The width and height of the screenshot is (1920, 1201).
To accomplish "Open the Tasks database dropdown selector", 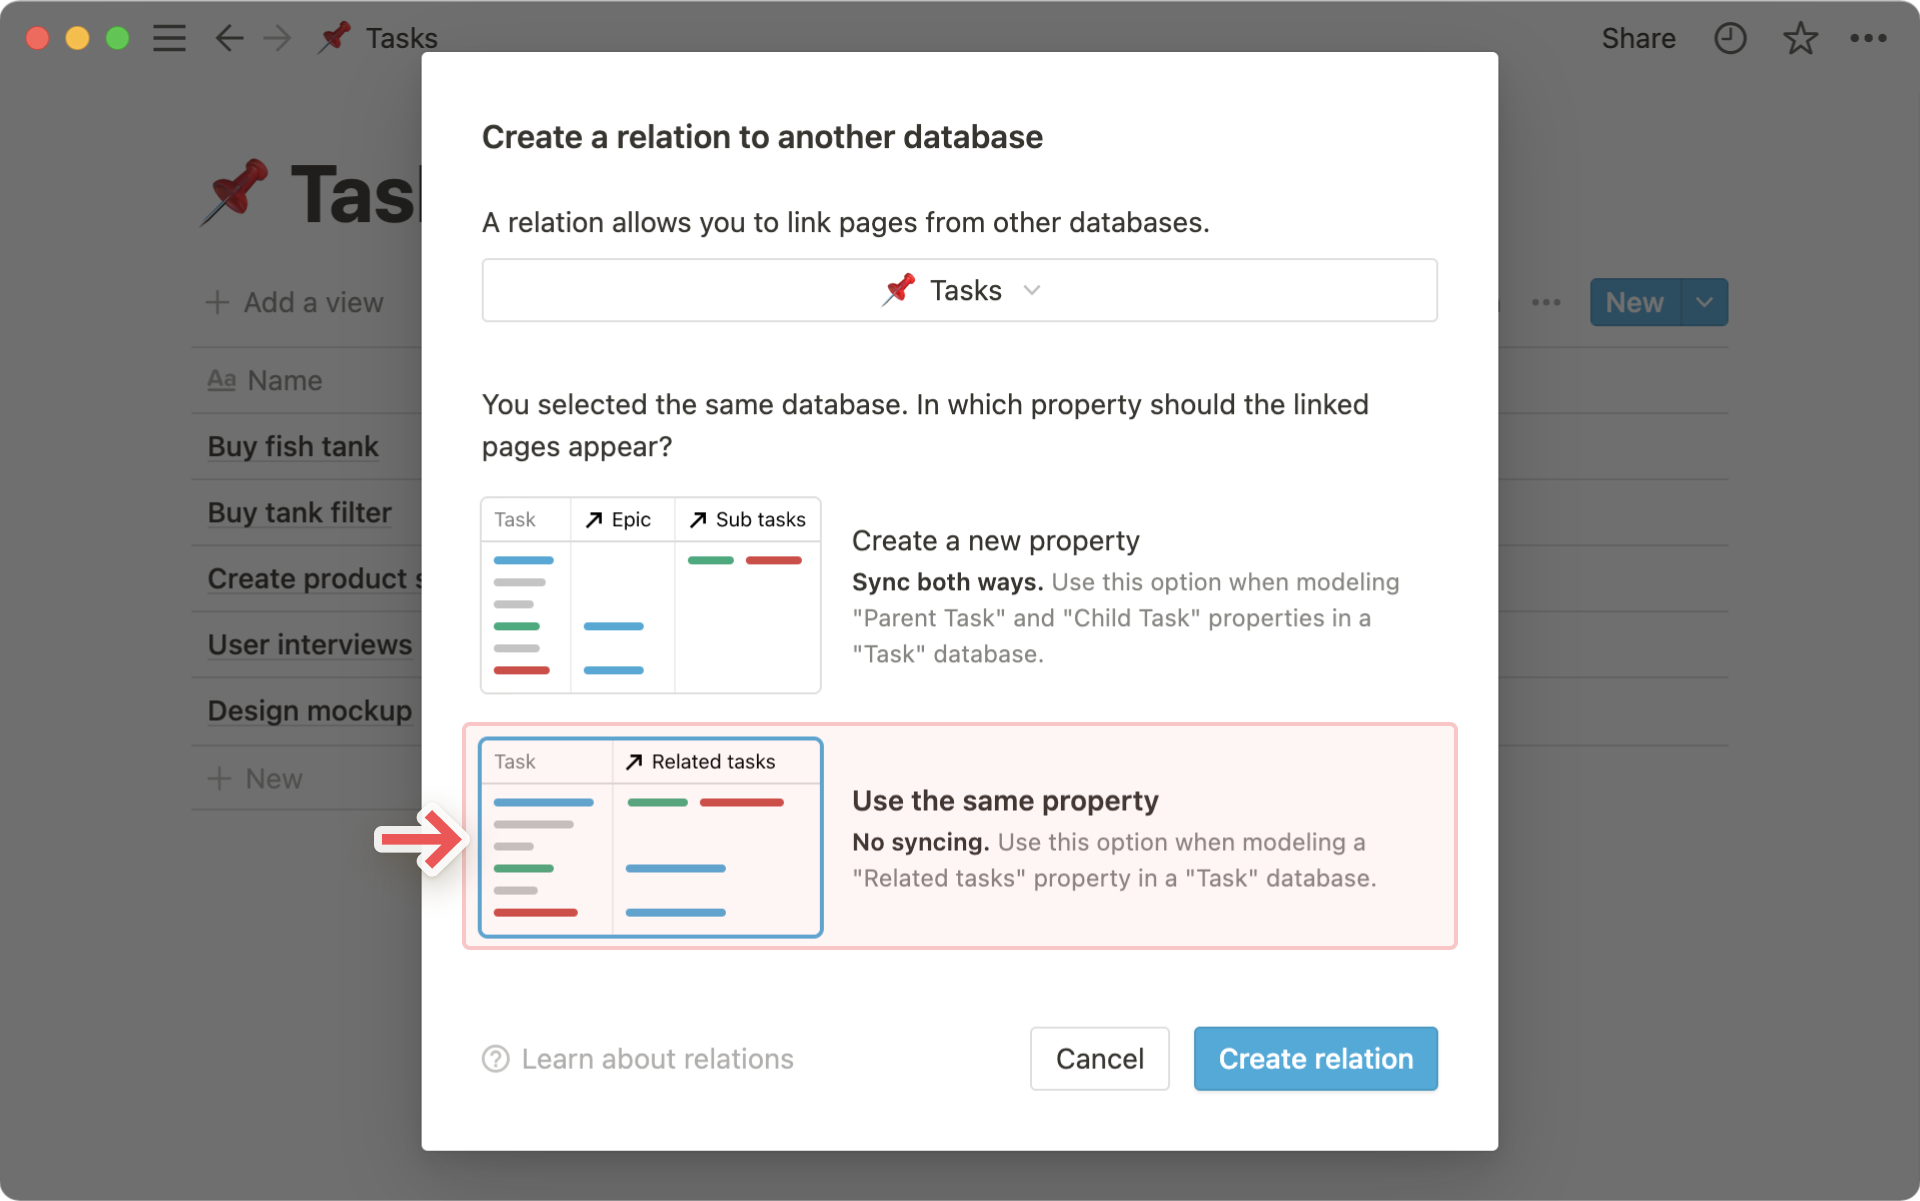I will 959,290.
